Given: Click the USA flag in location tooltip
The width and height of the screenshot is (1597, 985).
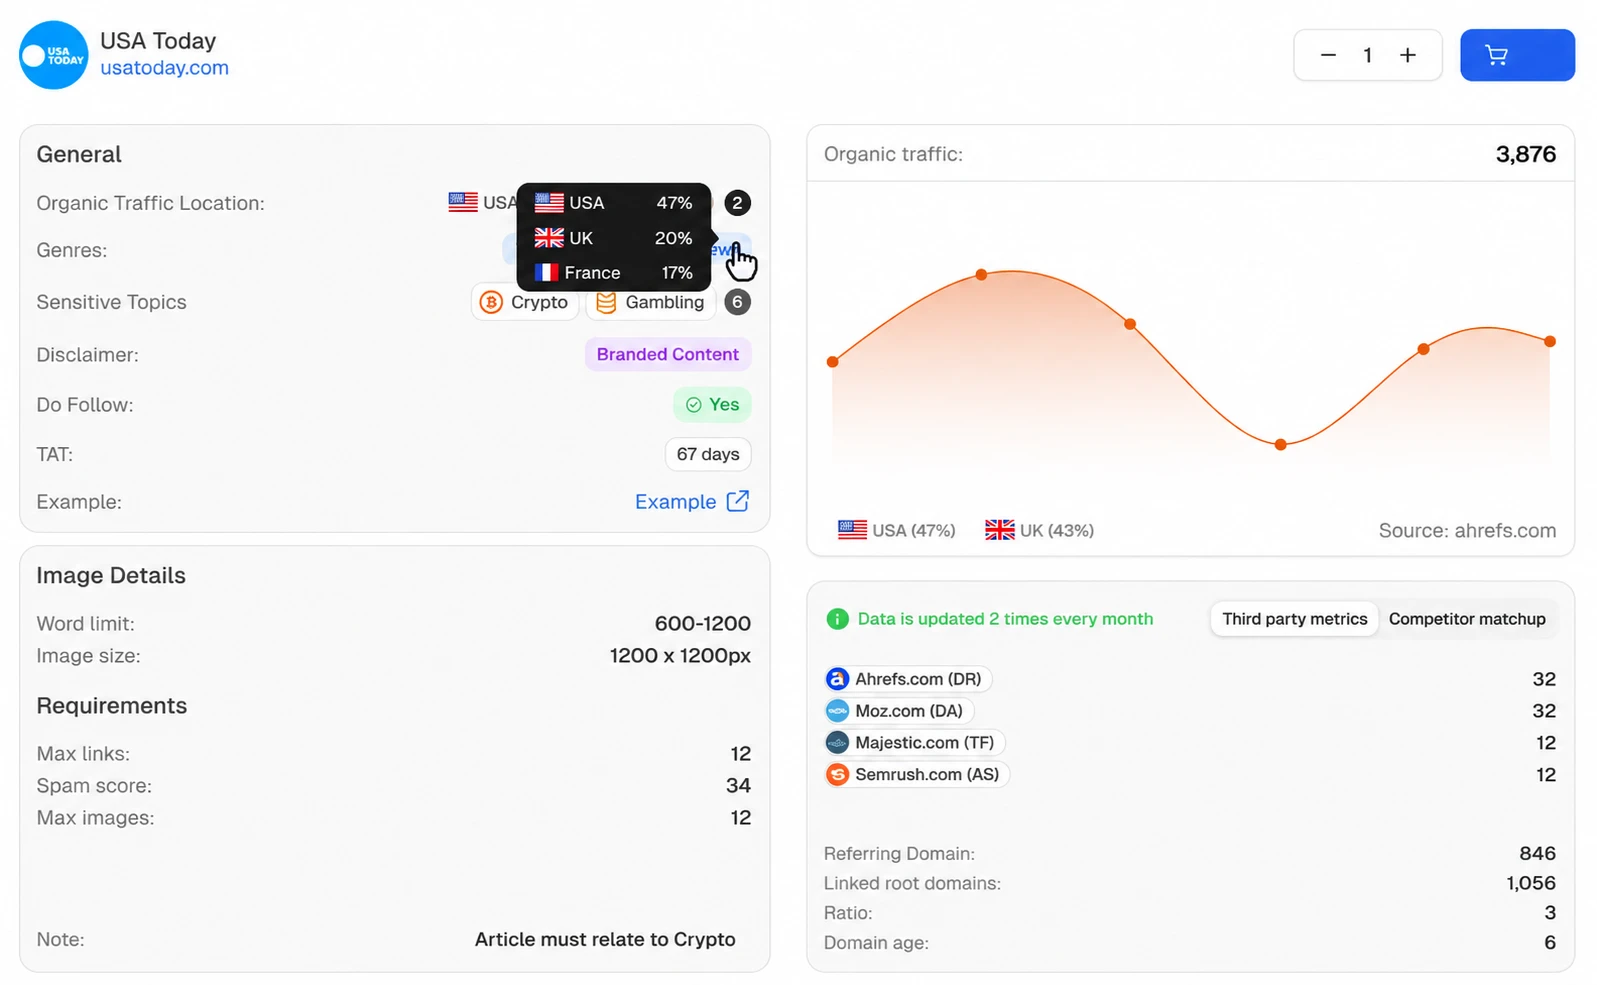Looking at the screenshot, I should 549,203.
